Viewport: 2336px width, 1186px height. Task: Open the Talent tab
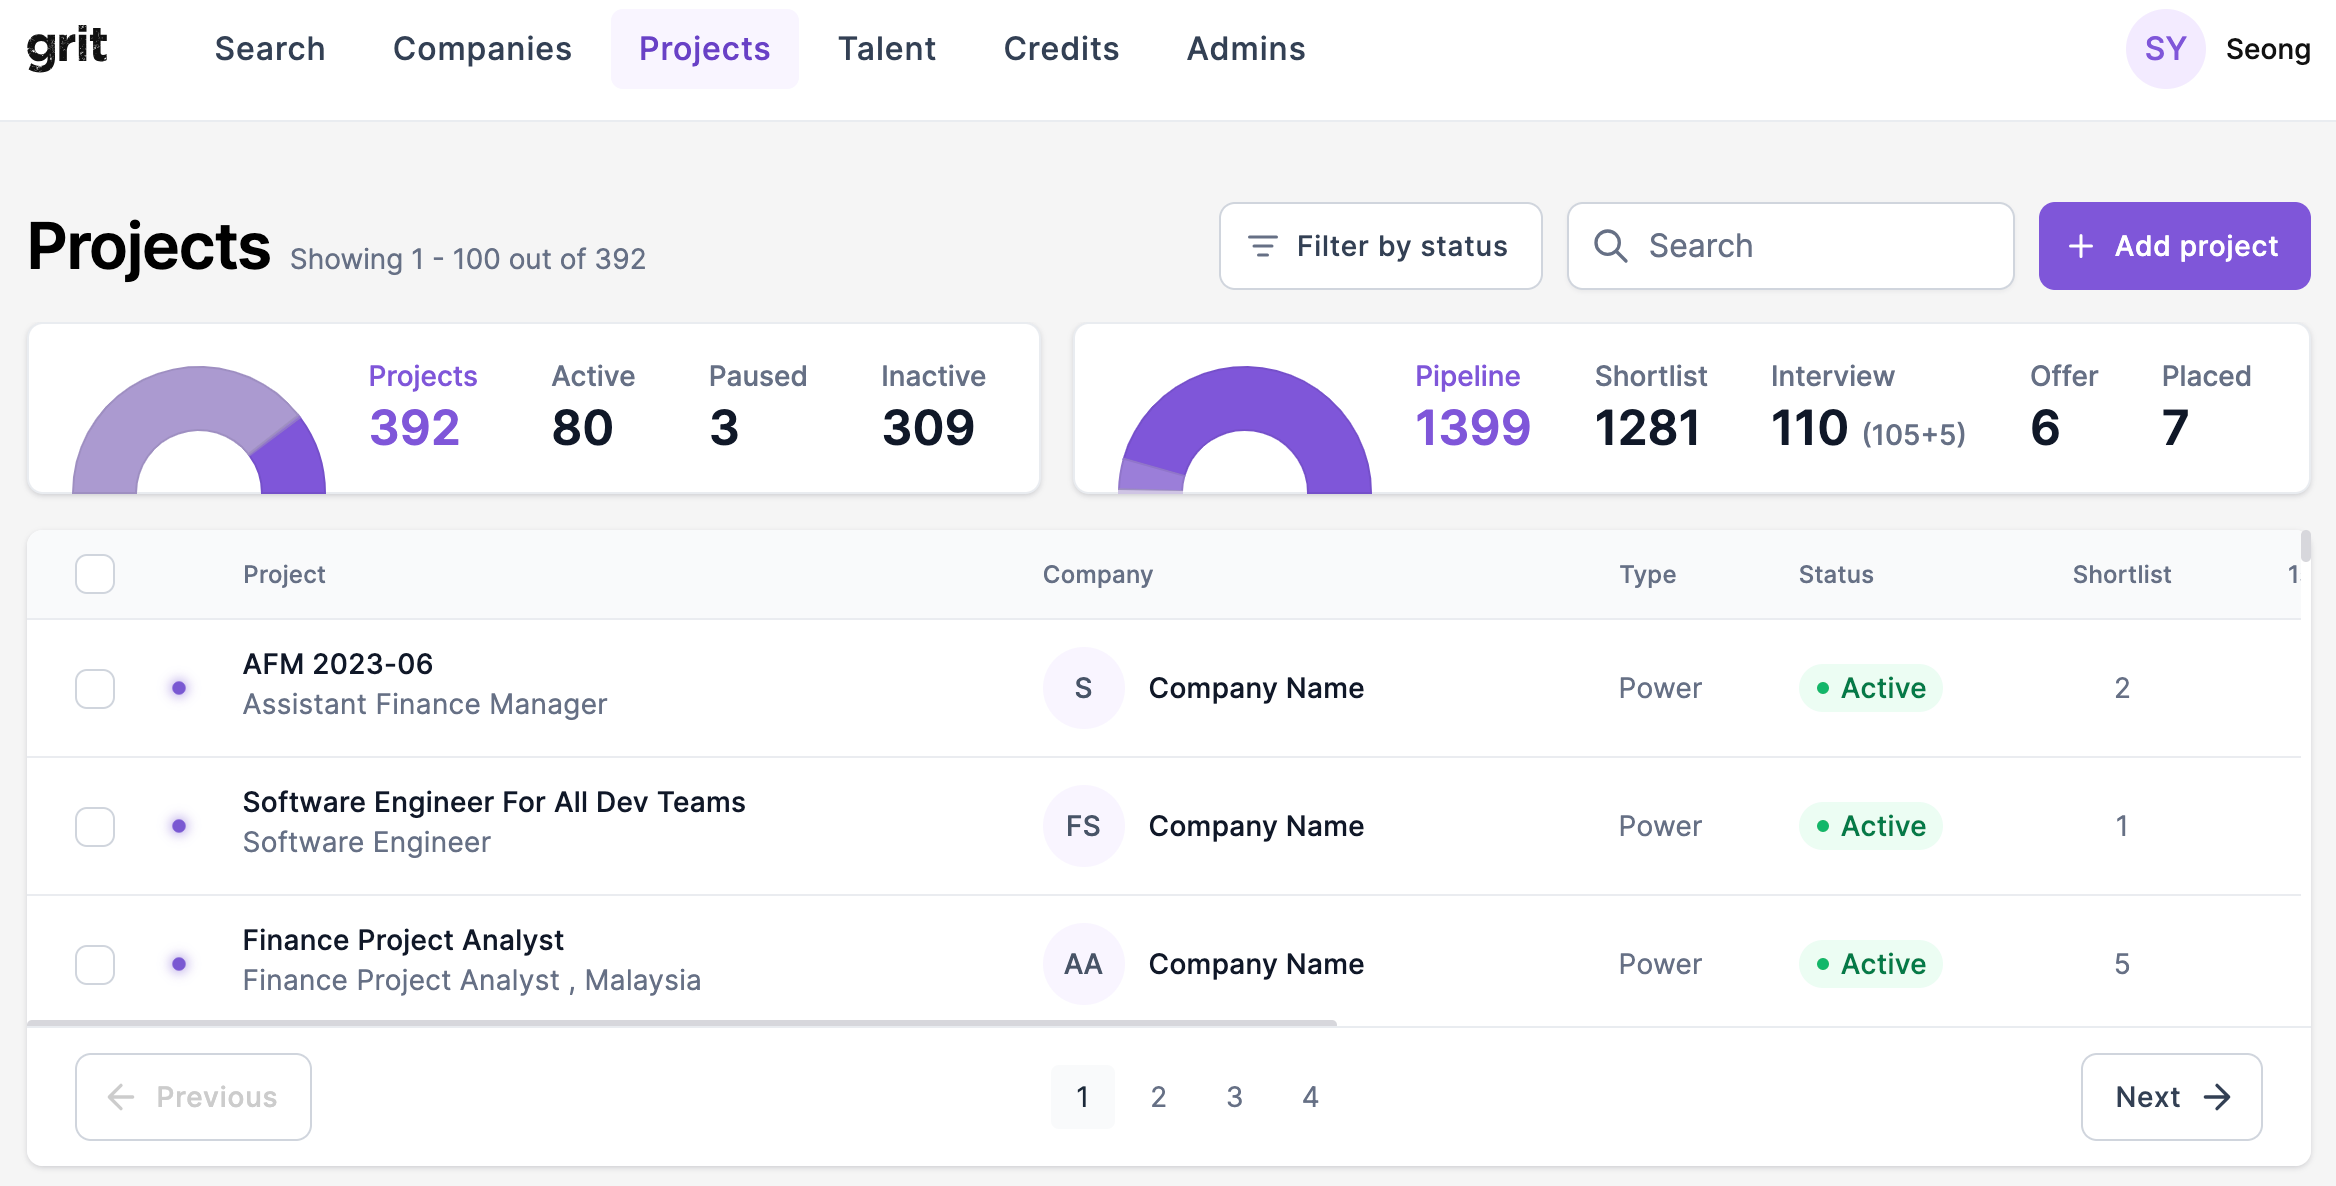[x=887, y=49]
